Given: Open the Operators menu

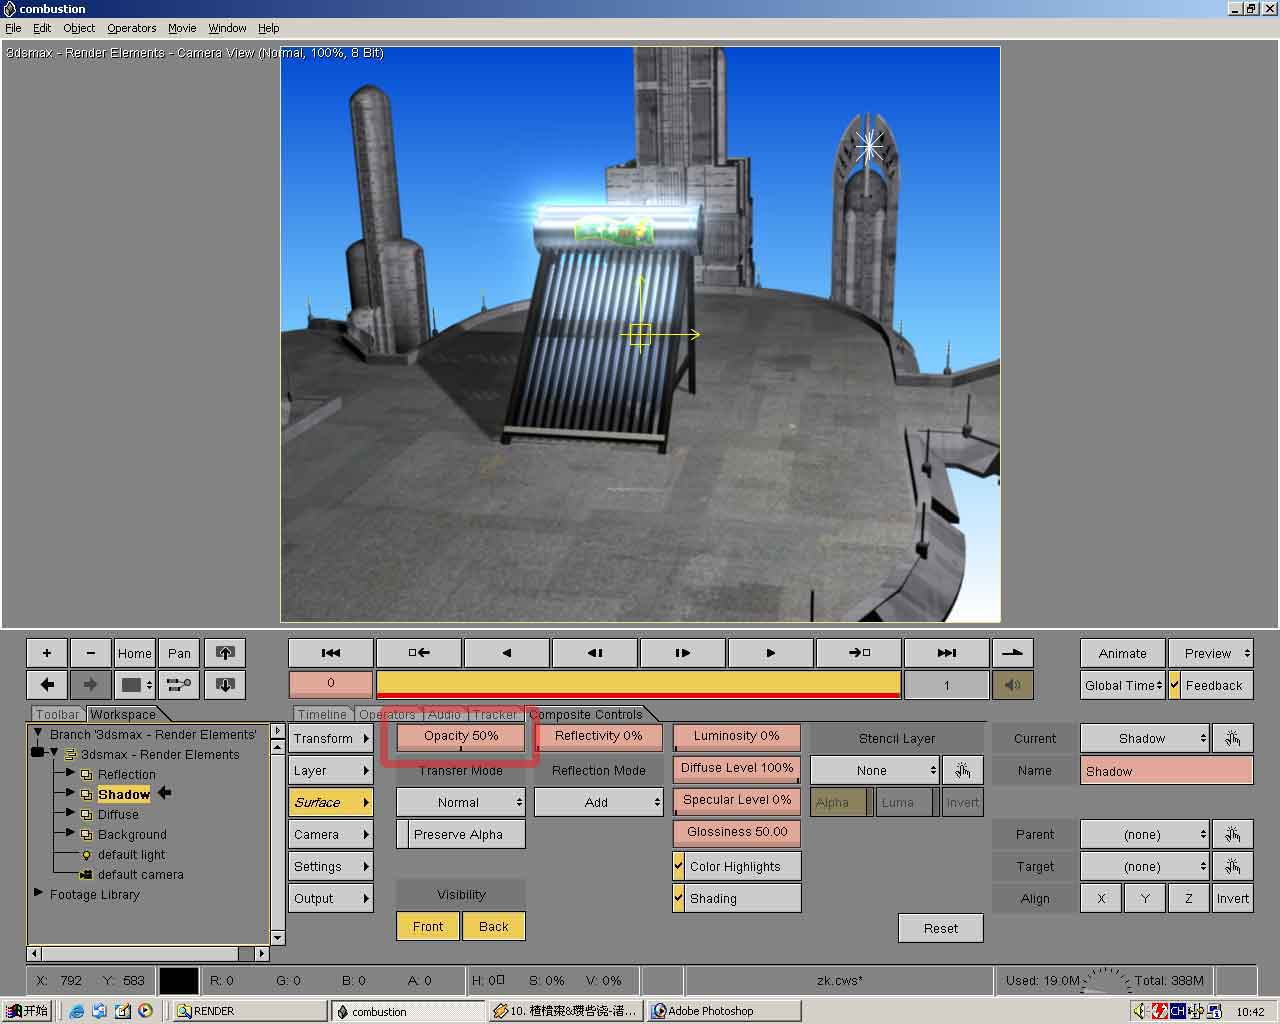Looking at the screenshot, I should click(131, 28).
